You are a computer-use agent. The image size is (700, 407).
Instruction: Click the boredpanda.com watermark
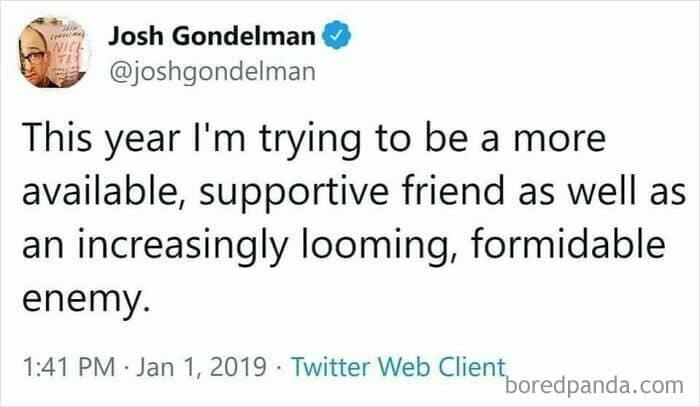[594, 385]
